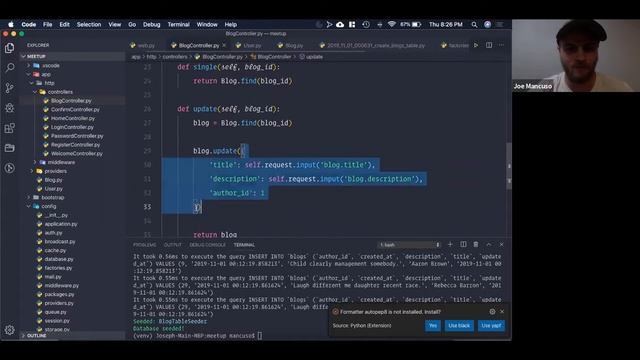The width and height of the screenshot is (640, 360).
Task: Switch to the BlogController.py editor tab
Action: point(199,45)
